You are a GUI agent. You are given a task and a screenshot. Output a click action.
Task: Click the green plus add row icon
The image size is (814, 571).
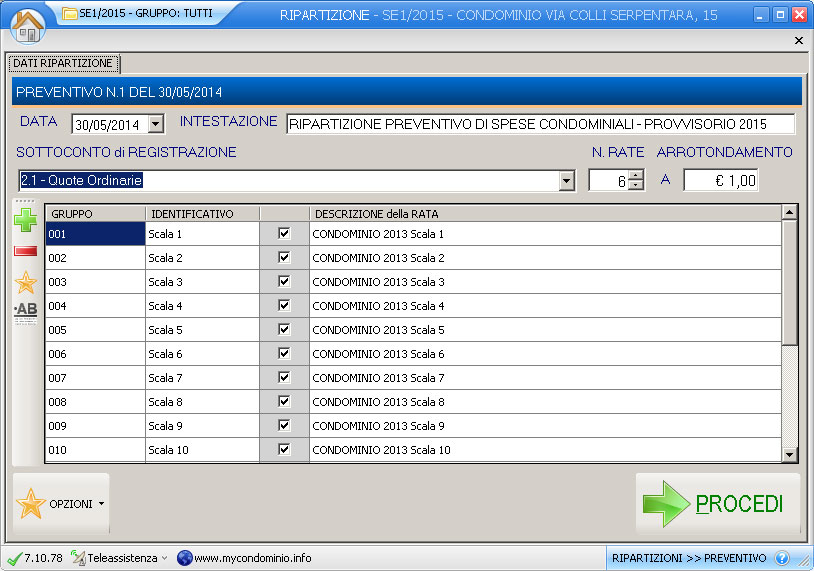click(x=26, y=220)
